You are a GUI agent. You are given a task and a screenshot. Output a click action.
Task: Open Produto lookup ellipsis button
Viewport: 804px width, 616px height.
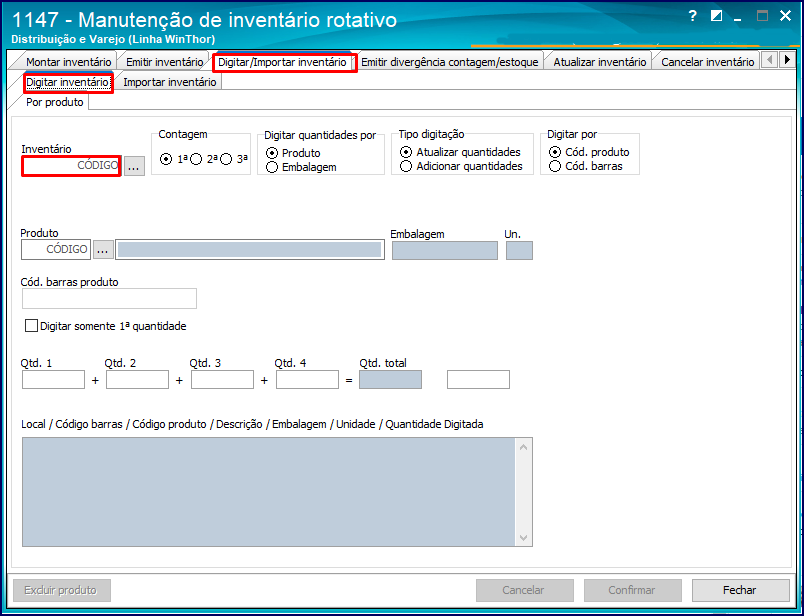point(103,250)
